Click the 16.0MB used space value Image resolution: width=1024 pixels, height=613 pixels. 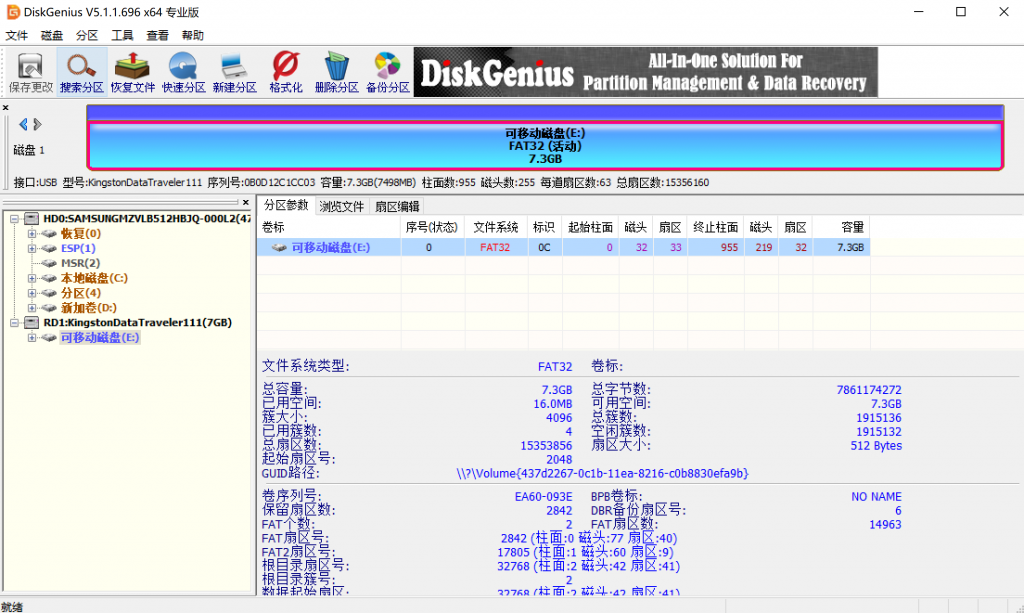pyautogui.click(x=552, y=404)
